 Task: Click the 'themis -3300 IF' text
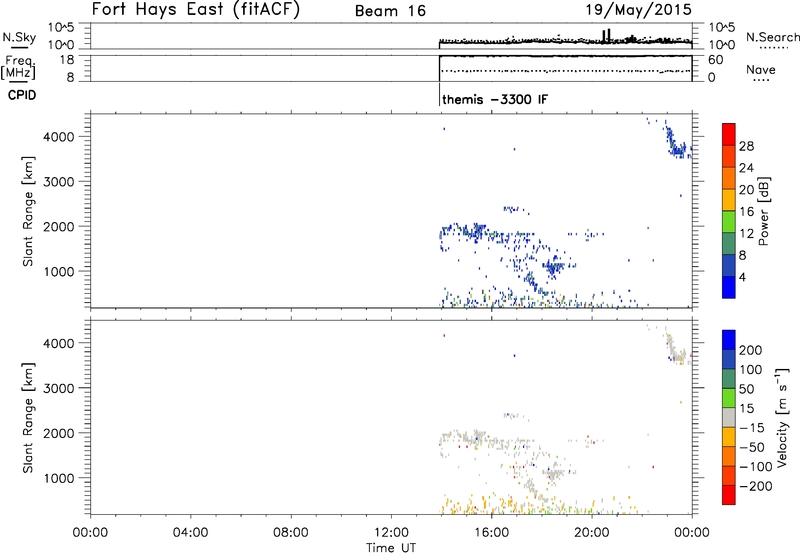tap(495, 99)
